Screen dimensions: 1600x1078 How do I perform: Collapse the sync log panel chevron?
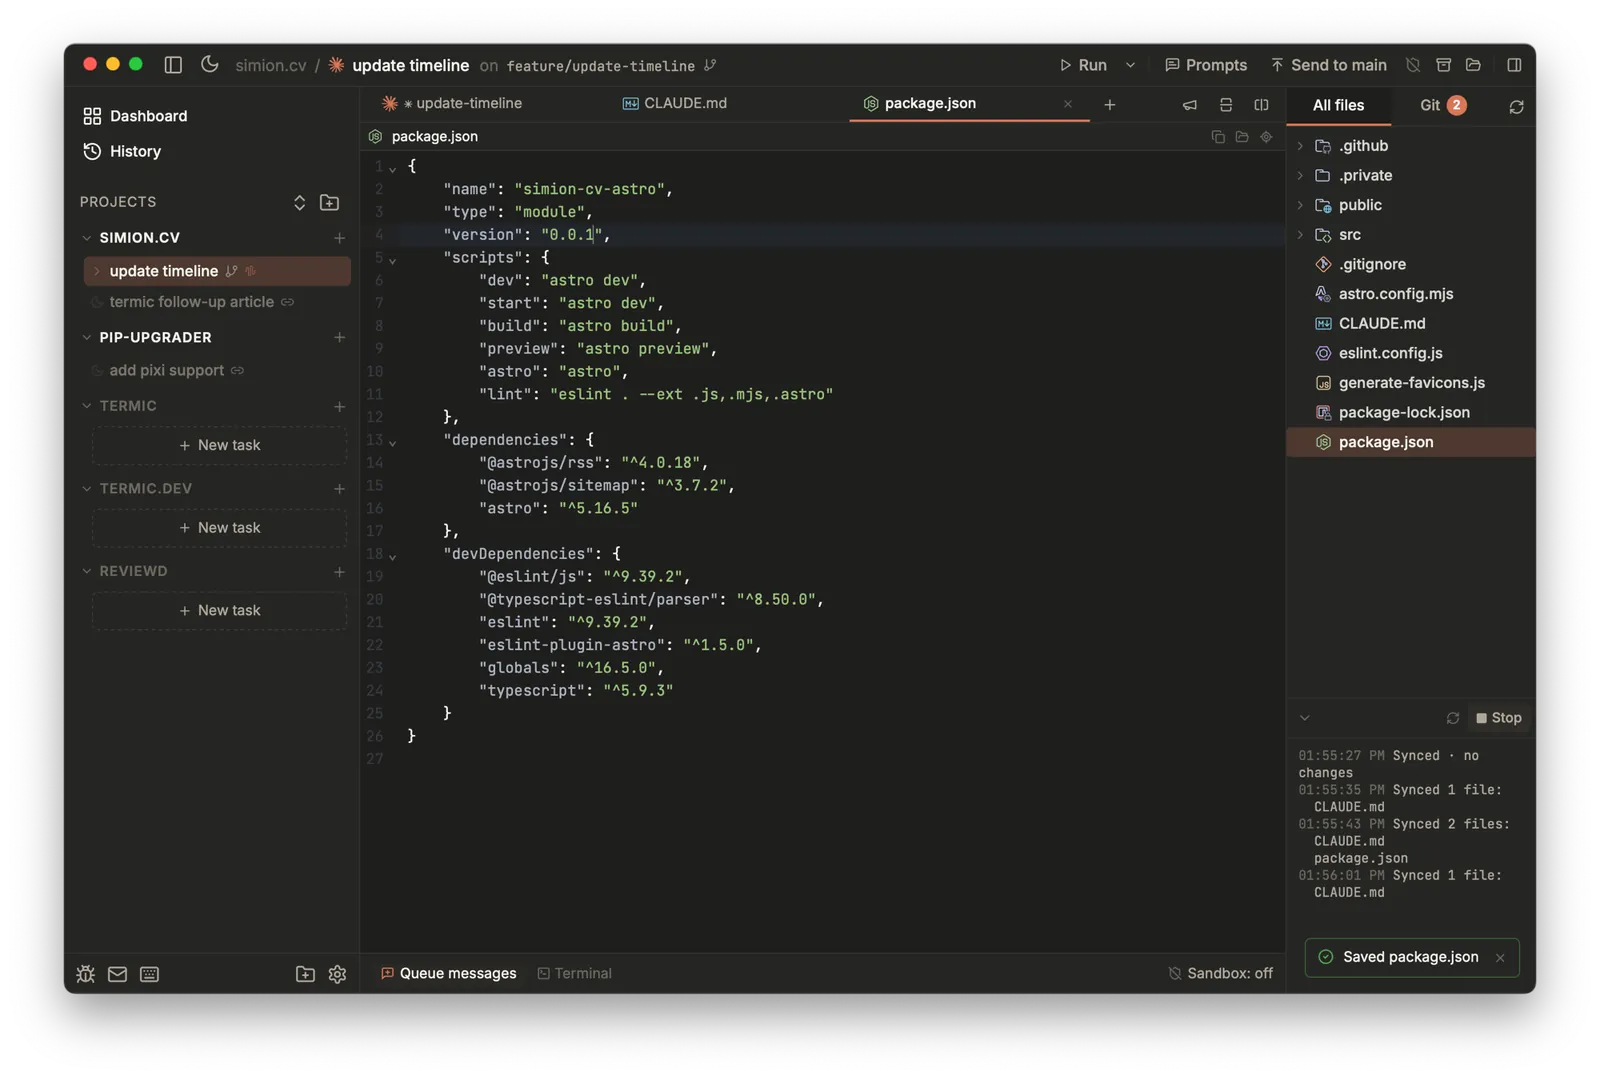[1305, 718]
